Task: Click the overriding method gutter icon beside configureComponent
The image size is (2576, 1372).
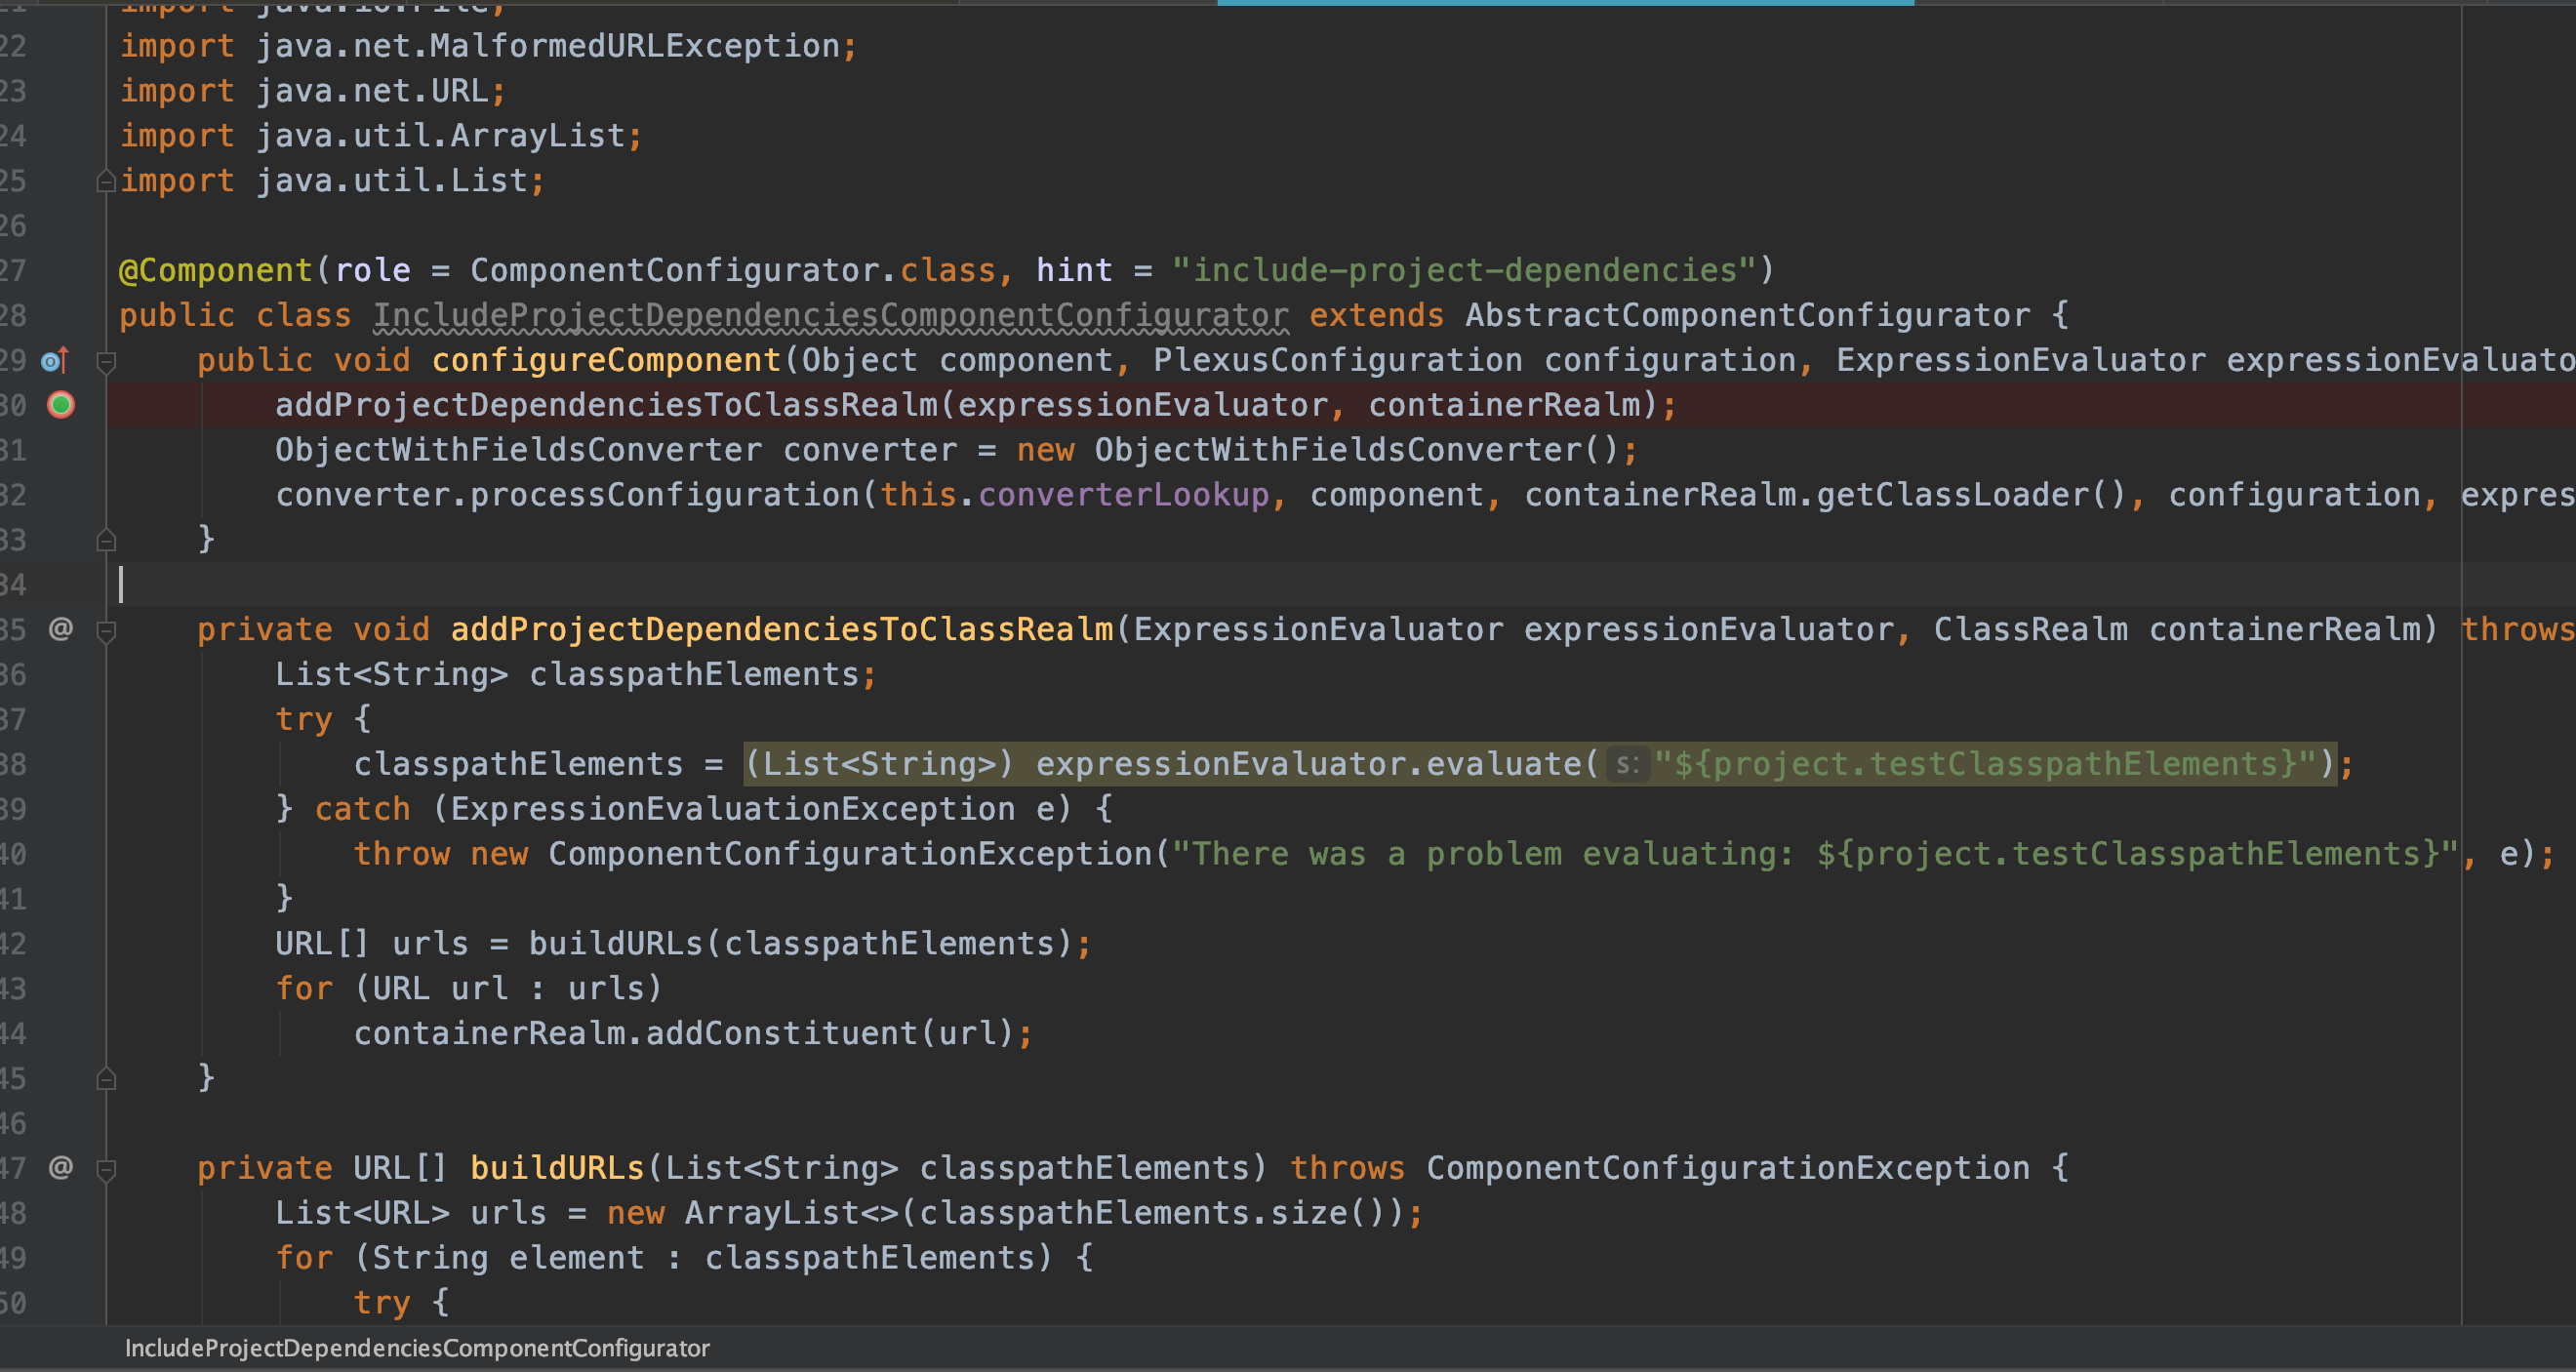Action: pyautogui.click(x=55, y=360)
